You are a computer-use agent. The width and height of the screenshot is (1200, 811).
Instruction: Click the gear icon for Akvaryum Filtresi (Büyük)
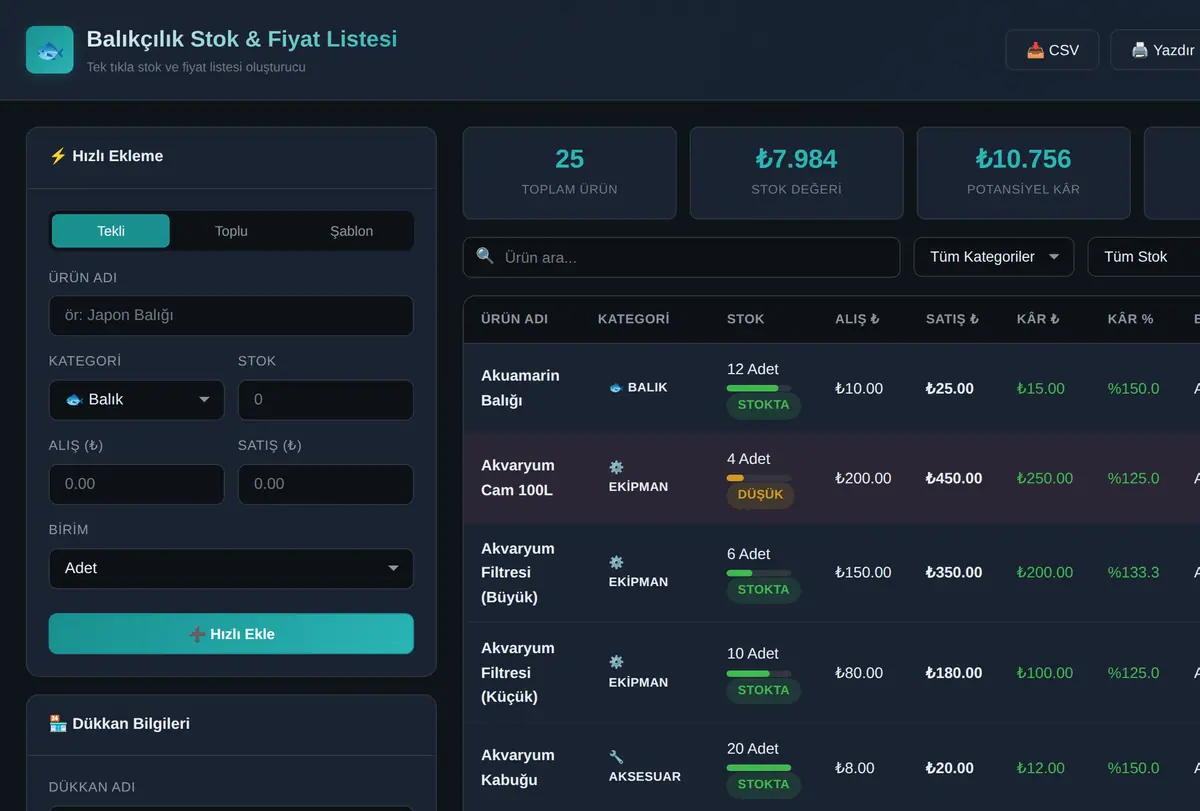(x=616, y=562)
